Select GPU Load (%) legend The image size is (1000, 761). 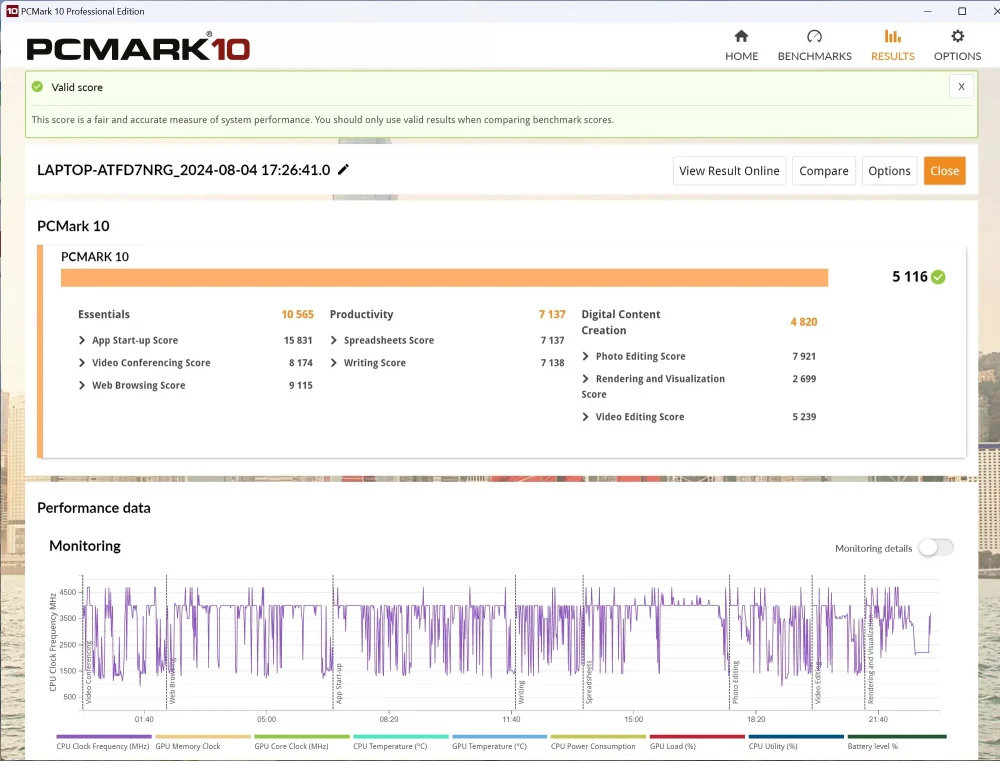pos(697,742)
